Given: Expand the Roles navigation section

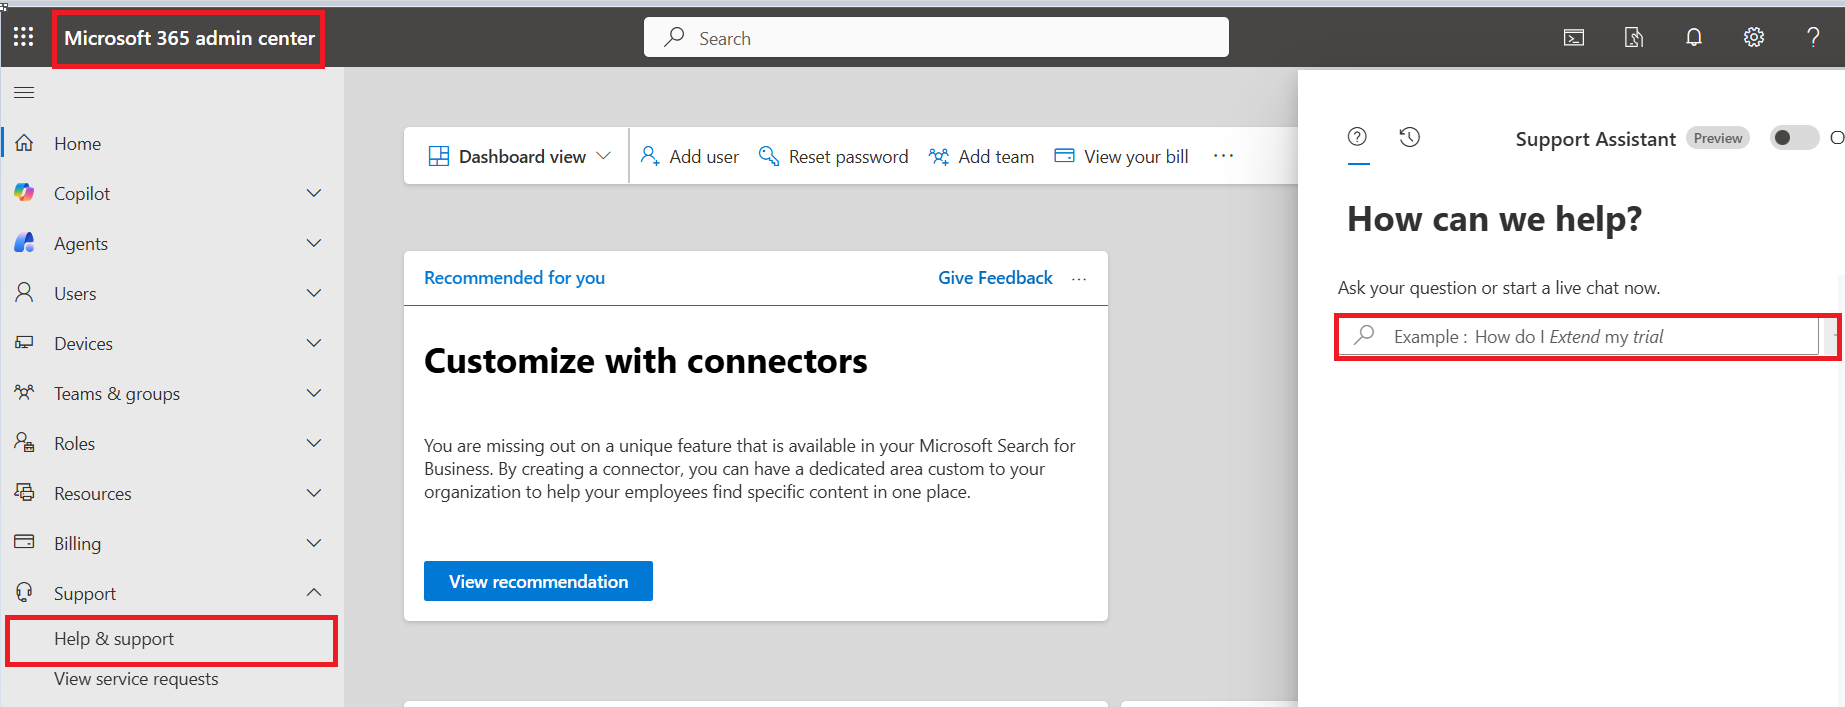Looking at the screenshot, I should (x=314, y=443).
